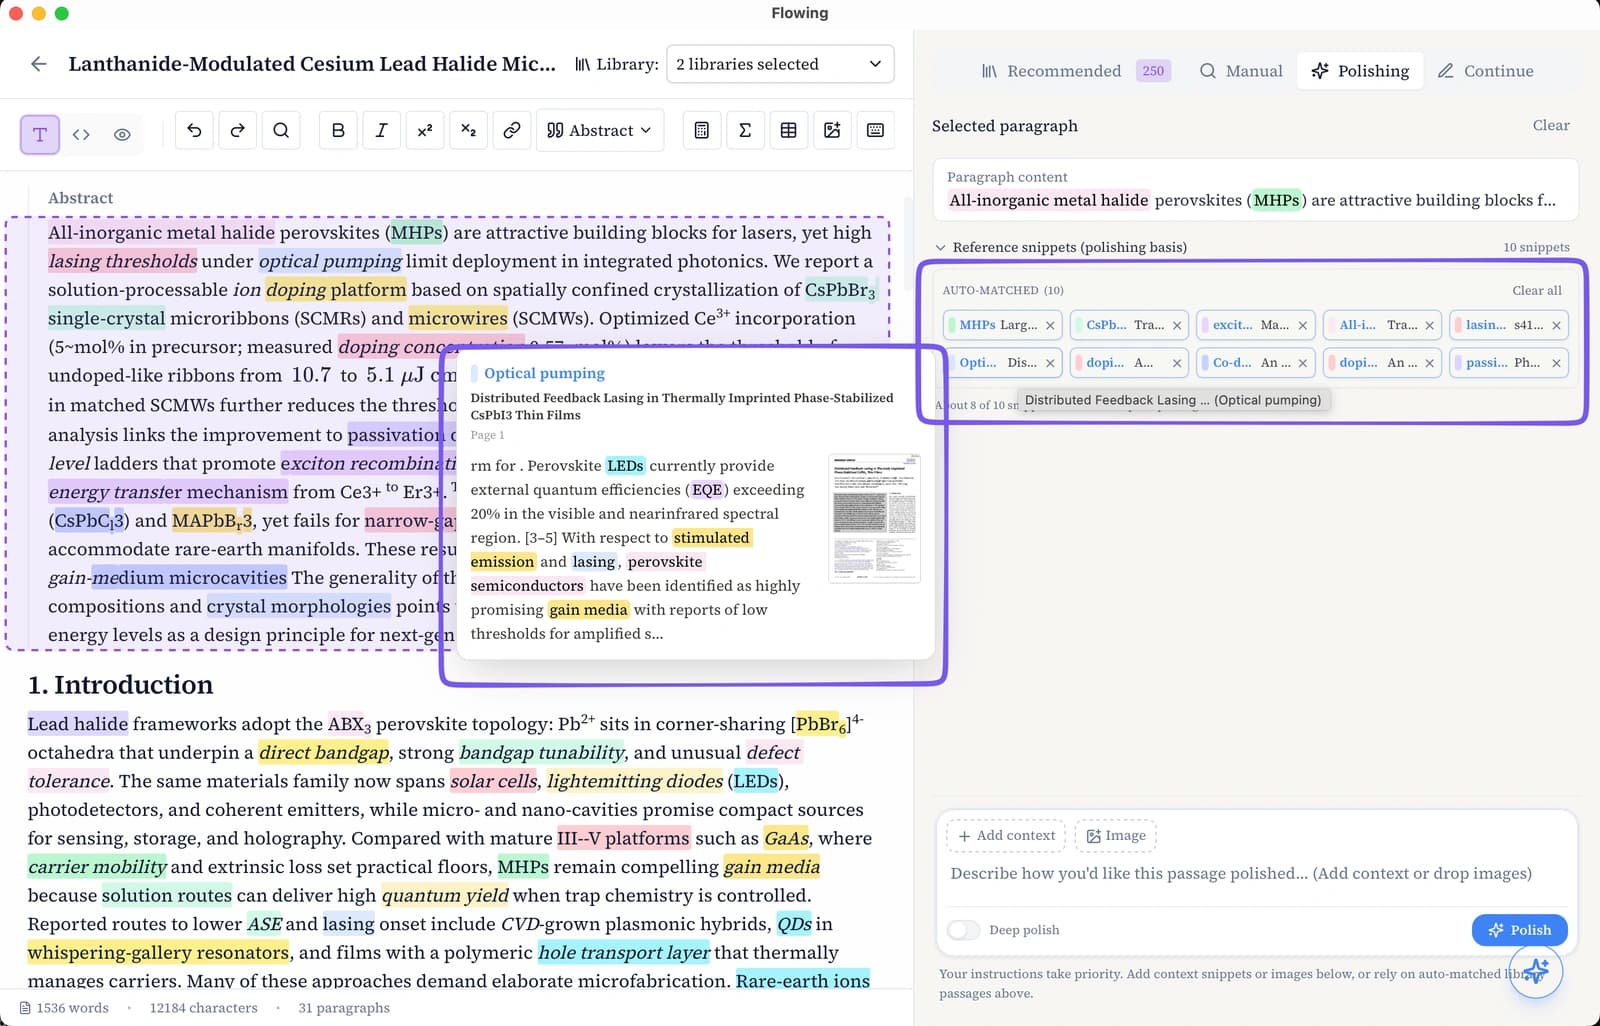
Task: Click the Image attach button
Action: coord(1116,836)
